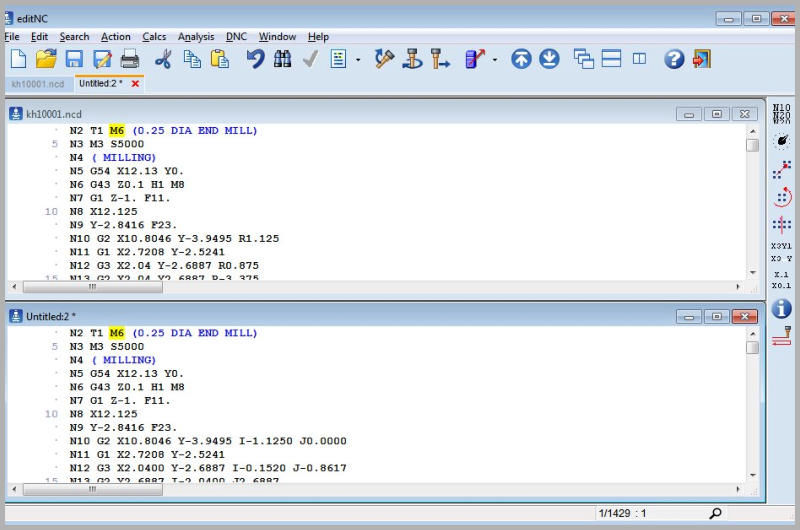Open the Window menu
This screenshot has width=800, height=530.
(x=277, y=37)
